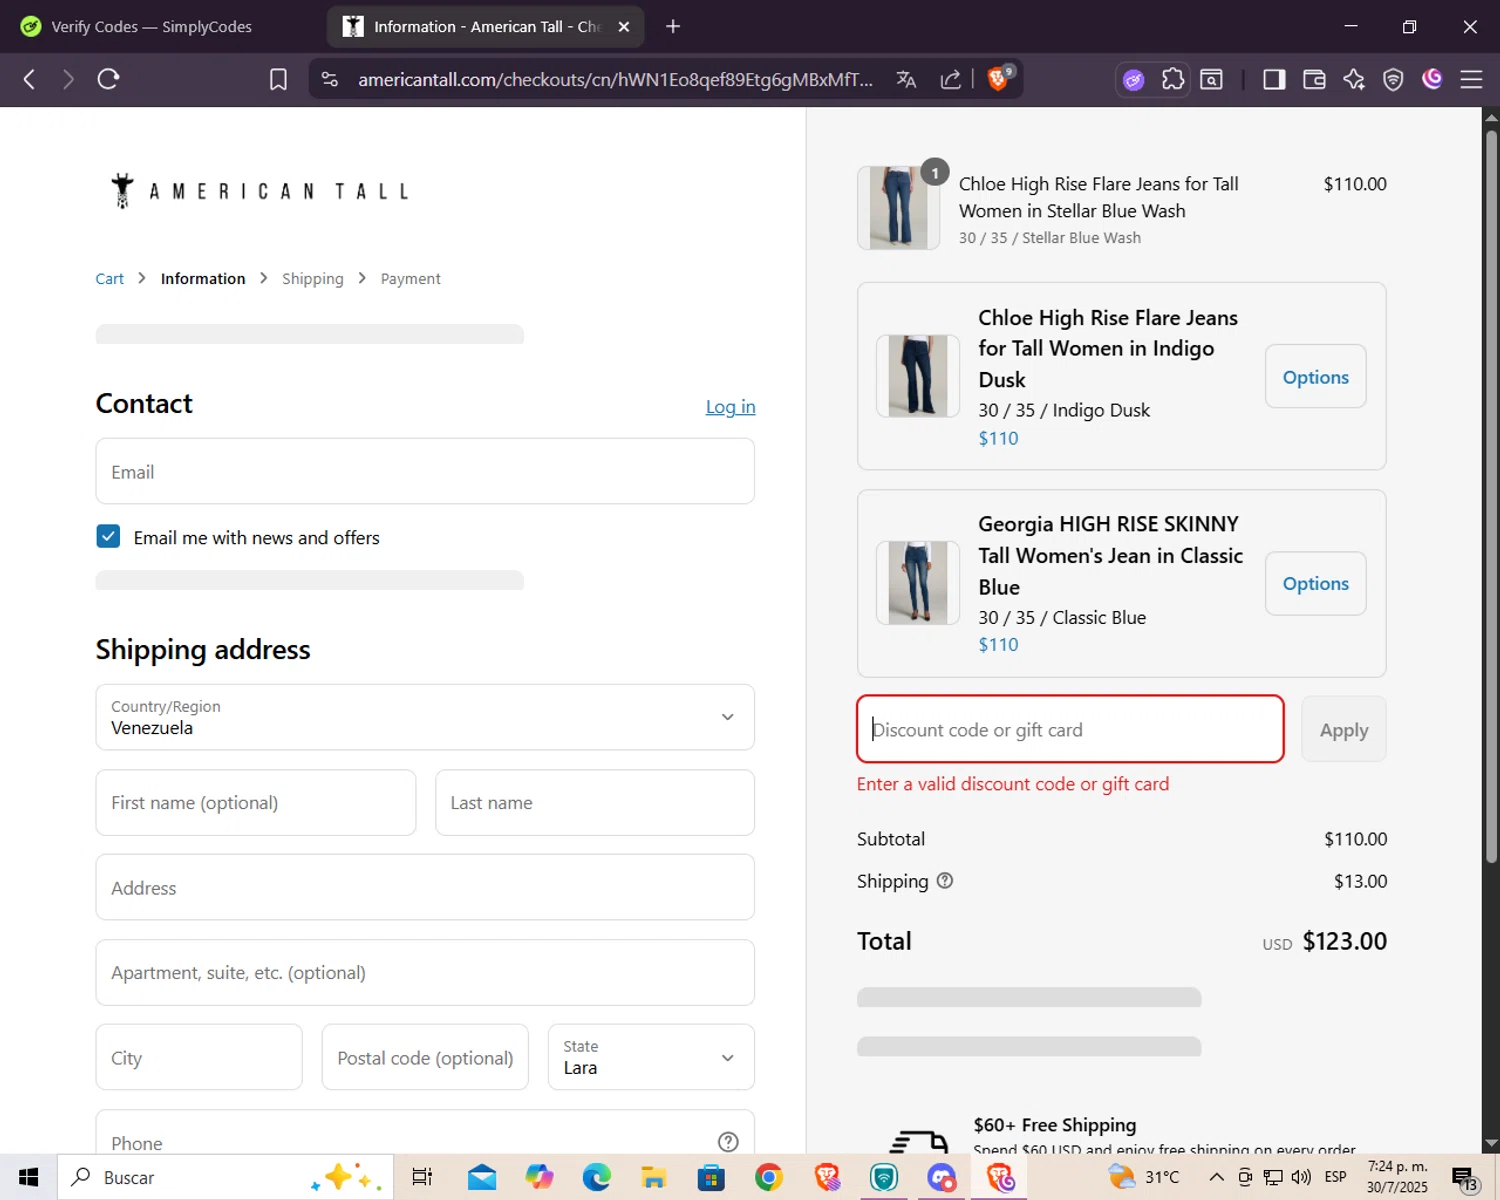Open Microsoft Edge from taskbar

point(597,1177)
